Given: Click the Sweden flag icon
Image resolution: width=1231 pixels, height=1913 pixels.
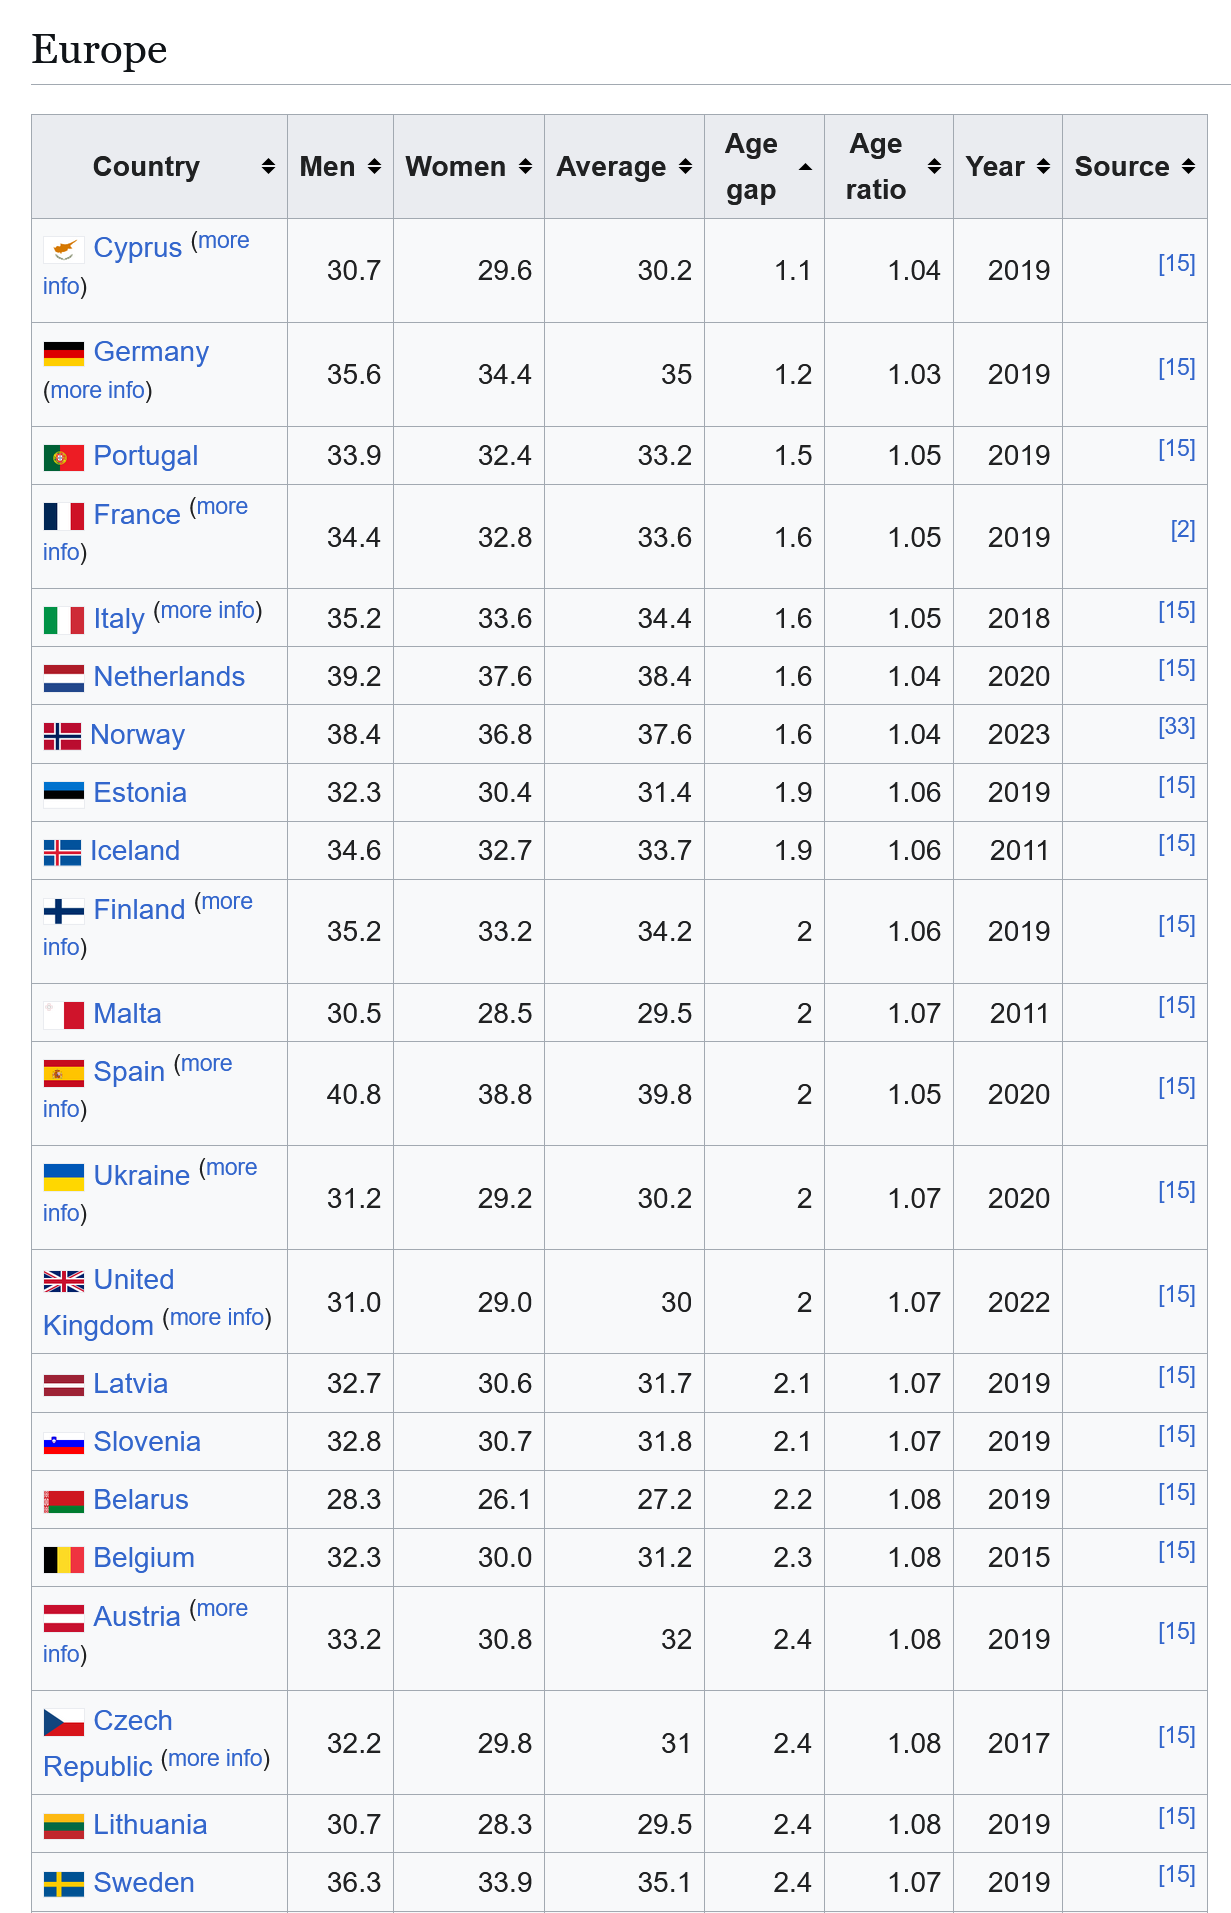Looking at the screenshot, I should pos(64,1884).
